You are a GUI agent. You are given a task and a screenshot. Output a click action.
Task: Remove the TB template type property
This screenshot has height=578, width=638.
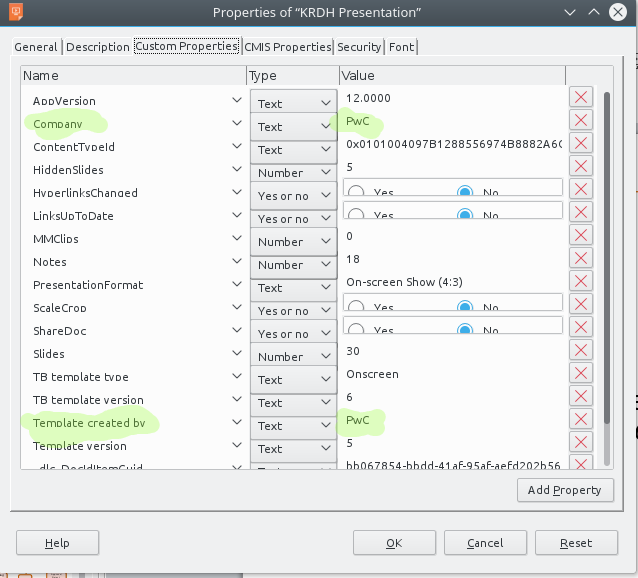(x=581, y=373)
